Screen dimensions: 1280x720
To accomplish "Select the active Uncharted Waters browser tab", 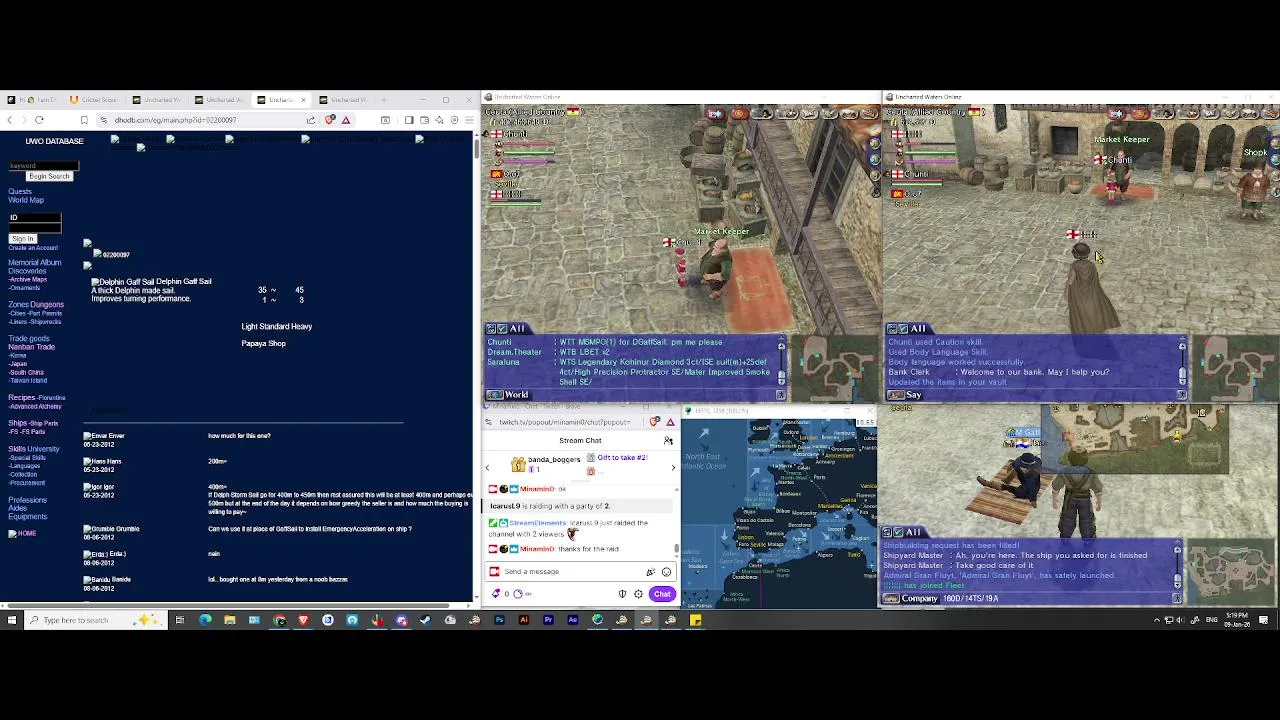I will tap(279, 100).
